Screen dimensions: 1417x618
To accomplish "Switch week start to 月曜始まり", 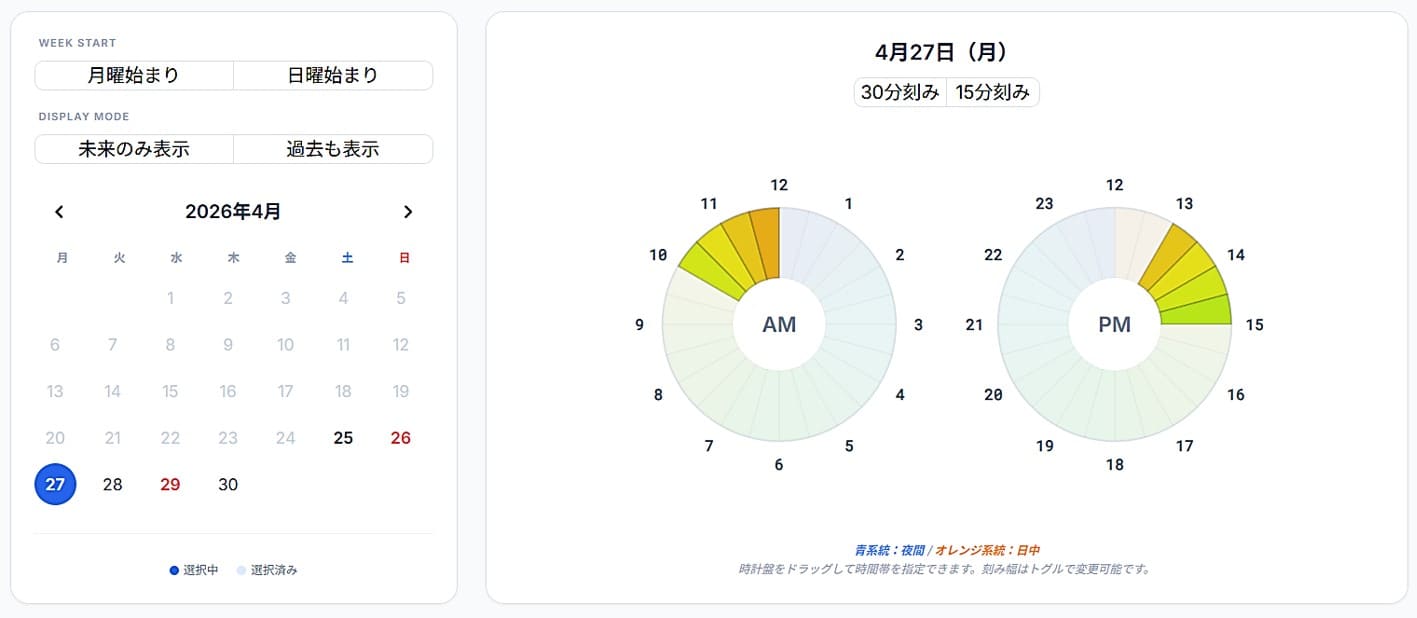I will (x=134, y=76).
